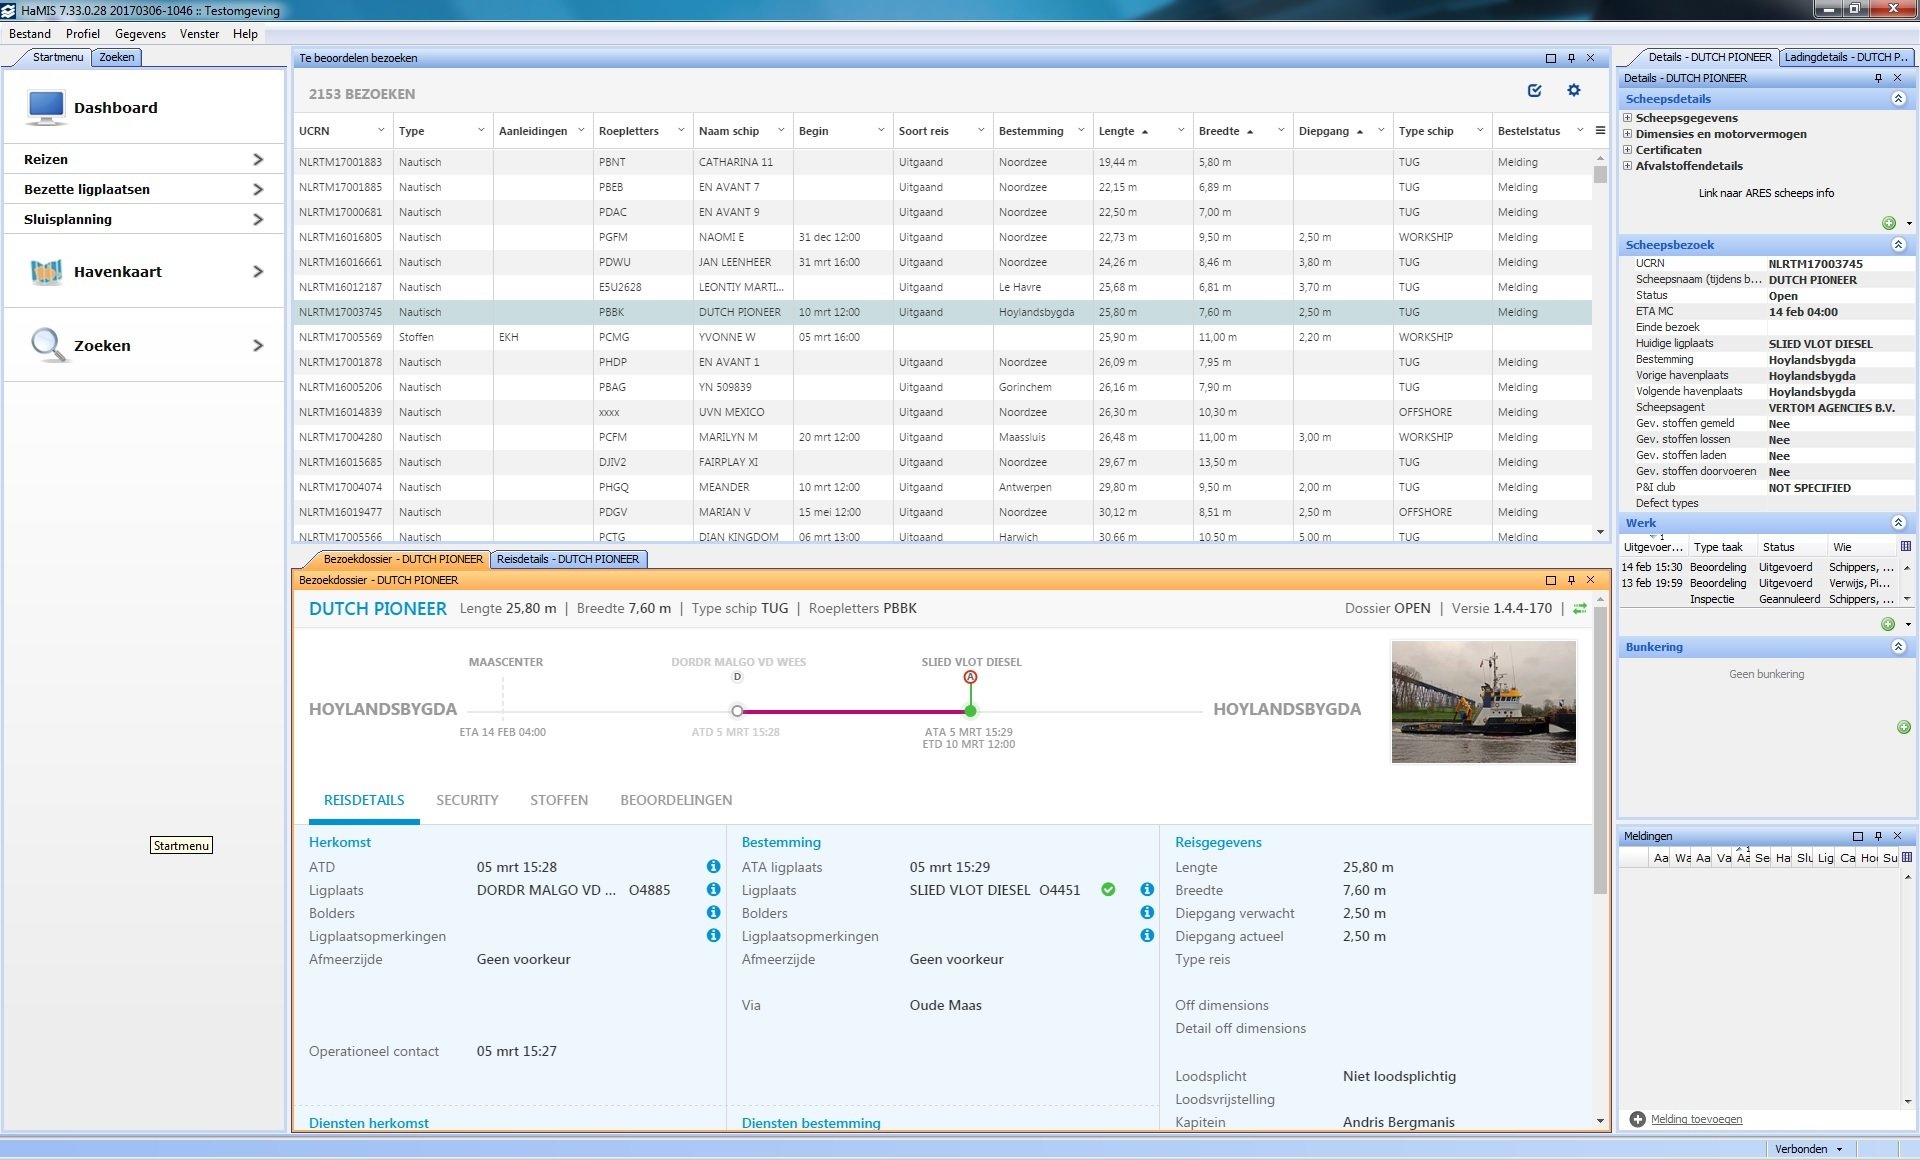Switch to the STOFFEN tab
Viewport: 1920px width, 1160px height.
[x=558, y=801]
